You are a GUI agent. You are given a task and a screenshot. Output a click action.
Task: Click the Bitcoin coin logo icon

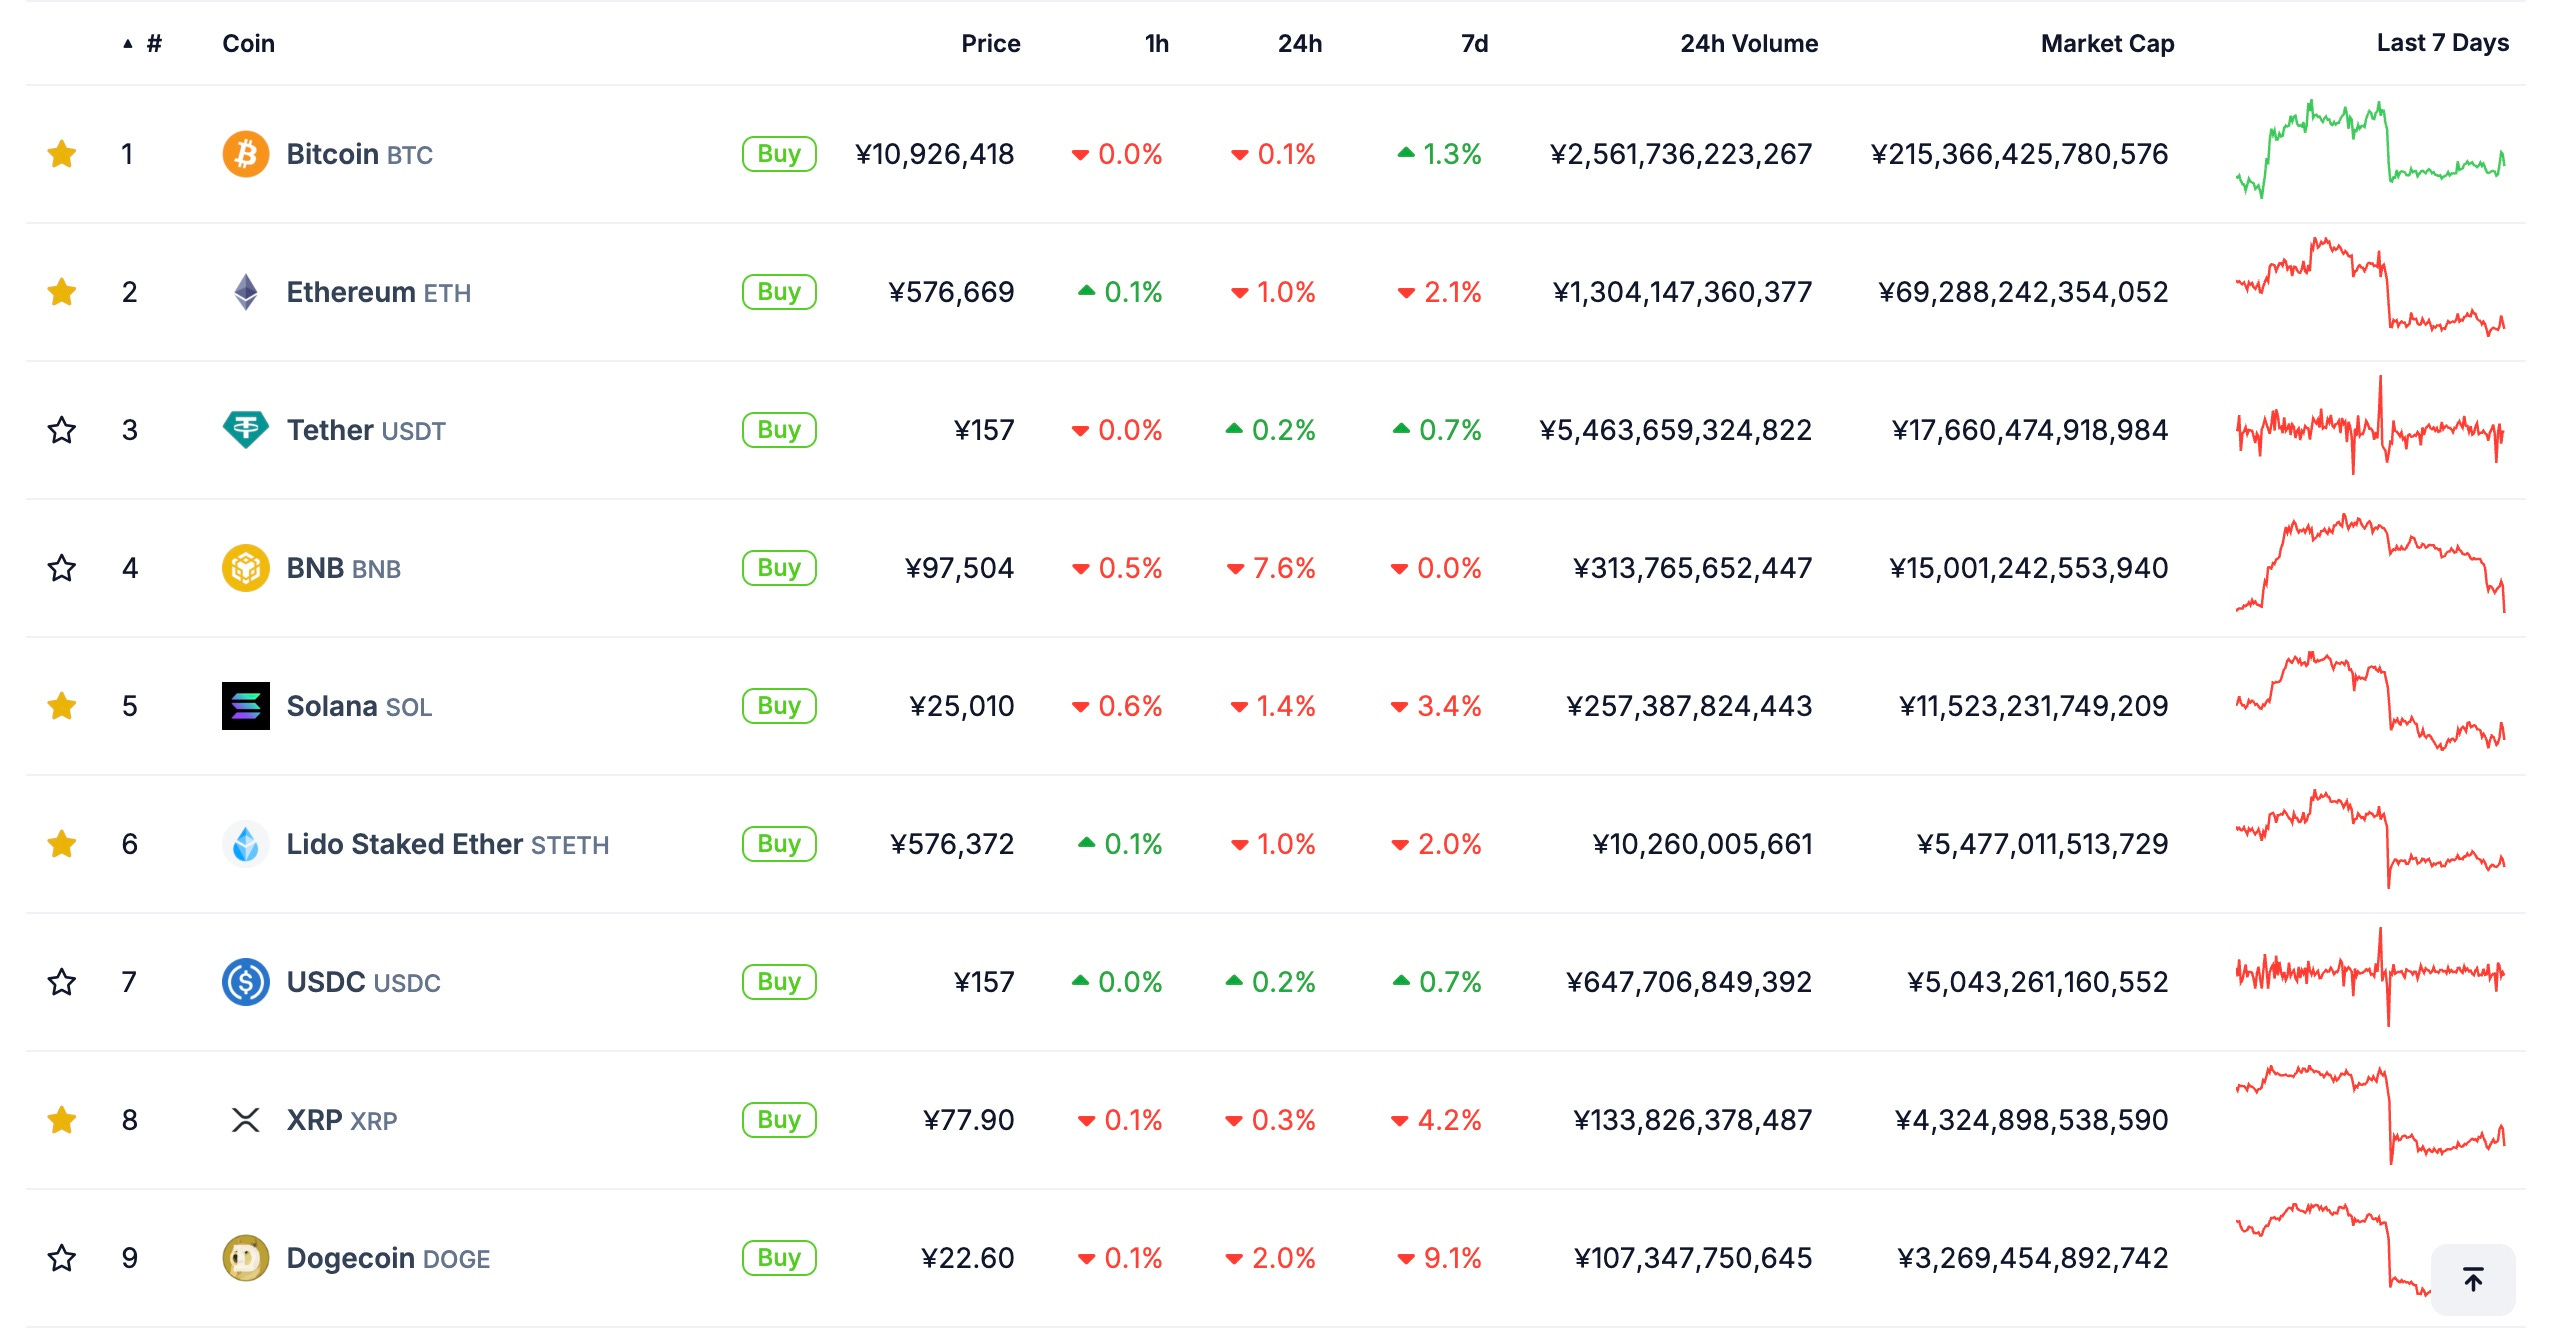pos(245,154)
